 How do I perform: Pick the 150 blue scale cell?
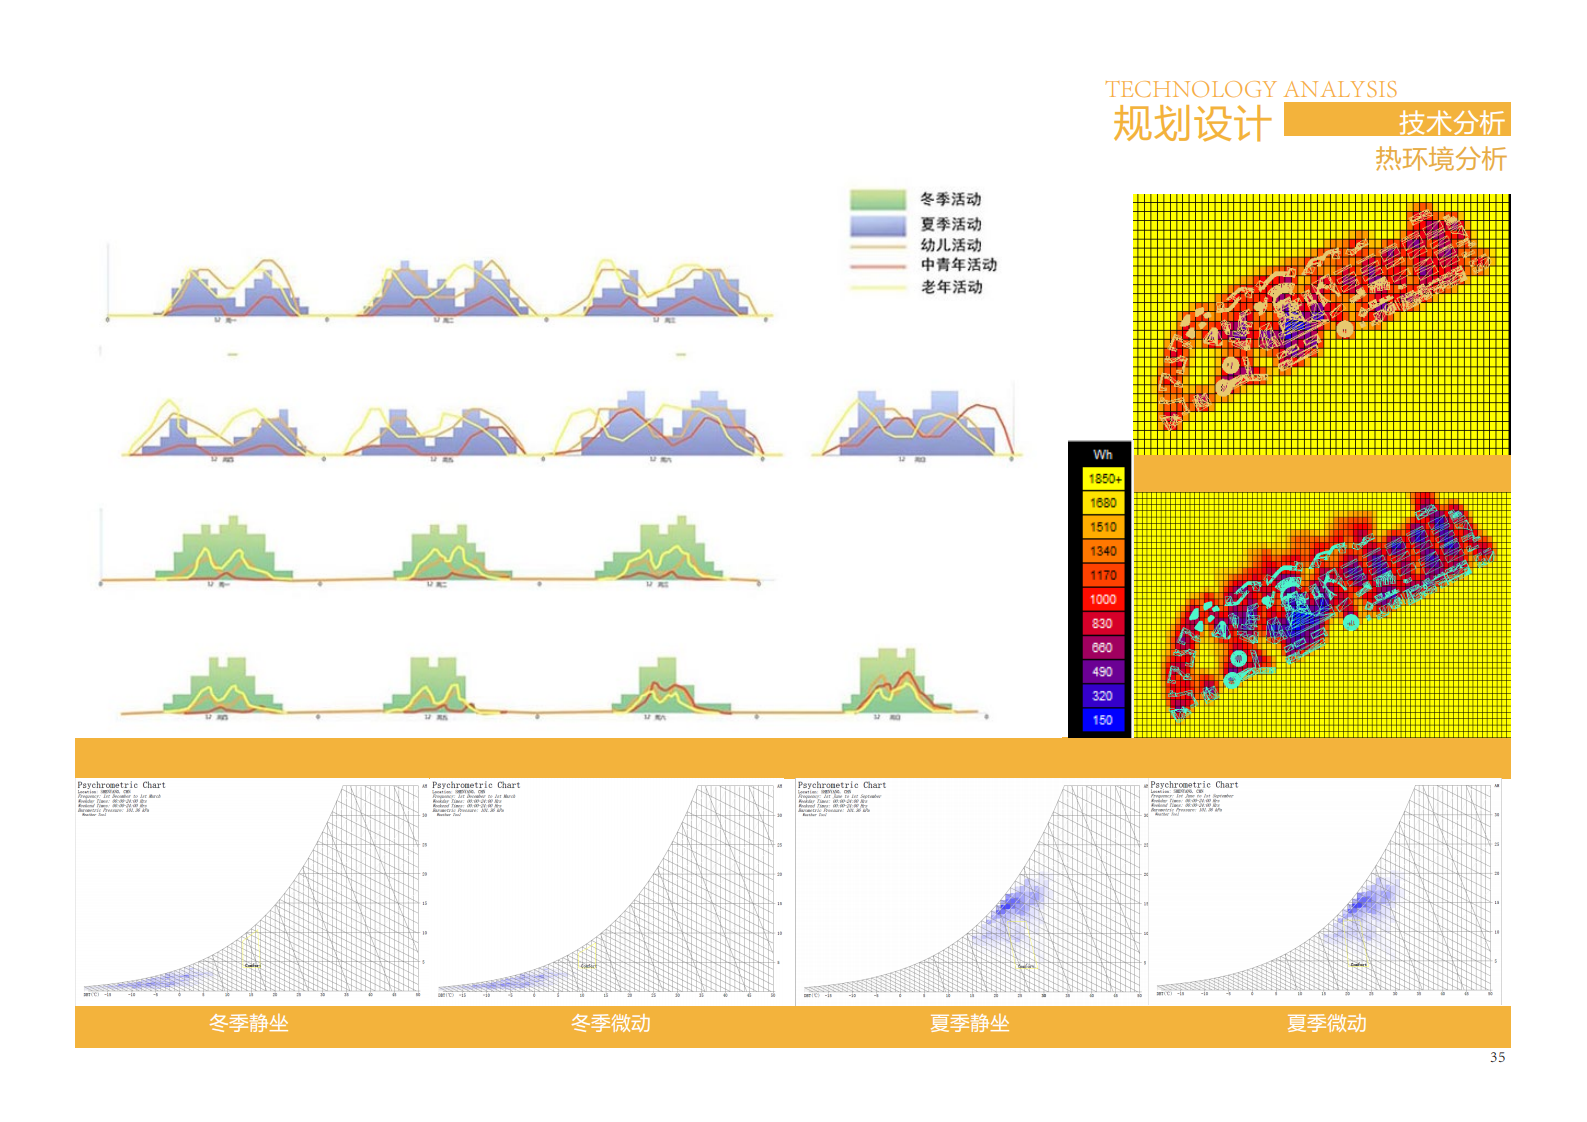coord(1103,720)
